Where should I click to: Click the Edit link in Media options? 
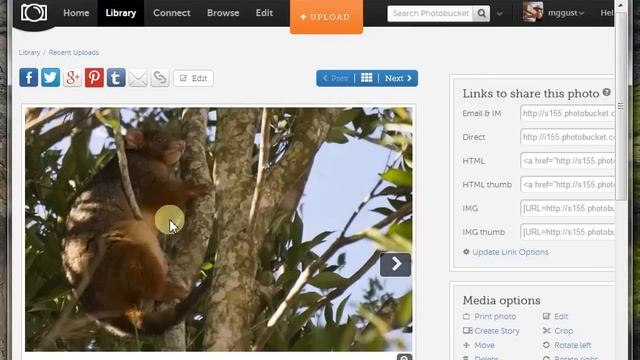[x=561, y=316]
